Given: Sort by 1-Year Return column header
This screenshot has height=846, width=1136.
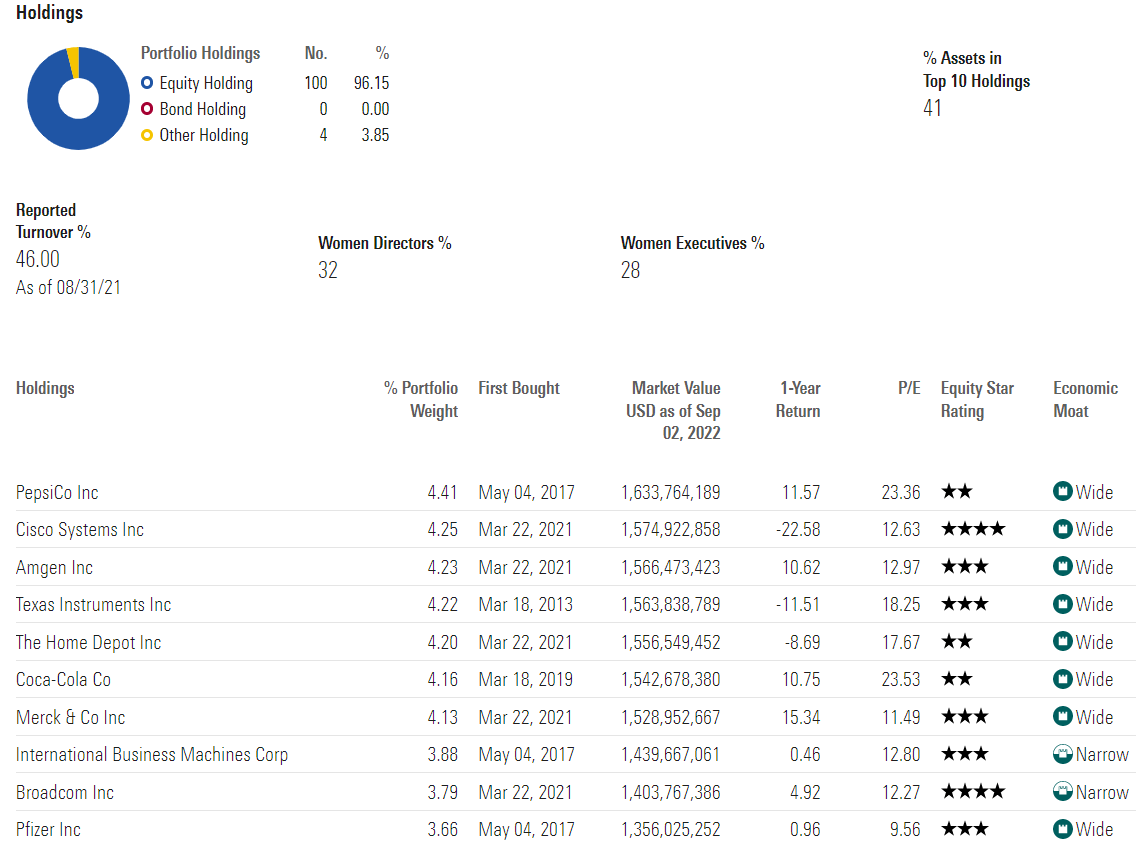Looking at the screenshot, I should coord(798,399).
